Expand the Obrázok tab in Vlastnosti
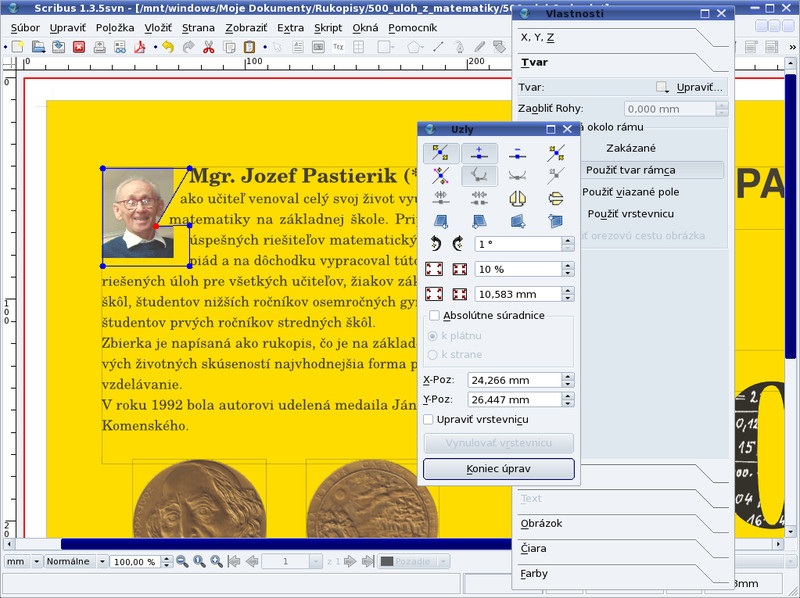The image size is (800, 598). pyautogui.click(x=542, y=523)
